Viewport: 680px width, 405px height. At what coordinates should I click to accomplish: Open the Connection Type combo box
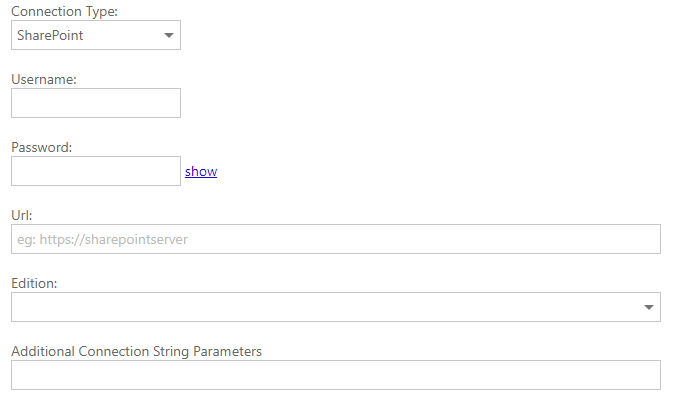point(95,35)
